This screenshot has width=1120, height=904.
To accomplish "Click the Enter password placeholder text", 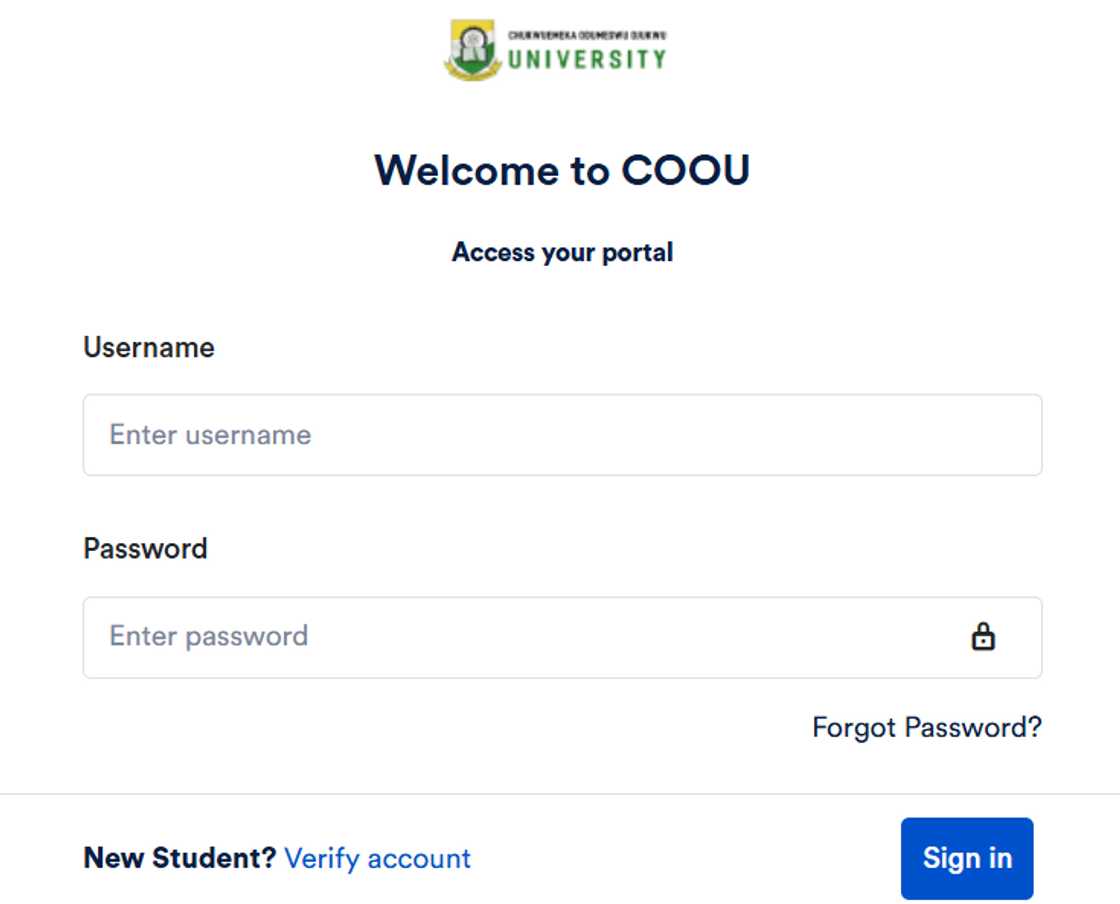I will [x=208, y=637].
